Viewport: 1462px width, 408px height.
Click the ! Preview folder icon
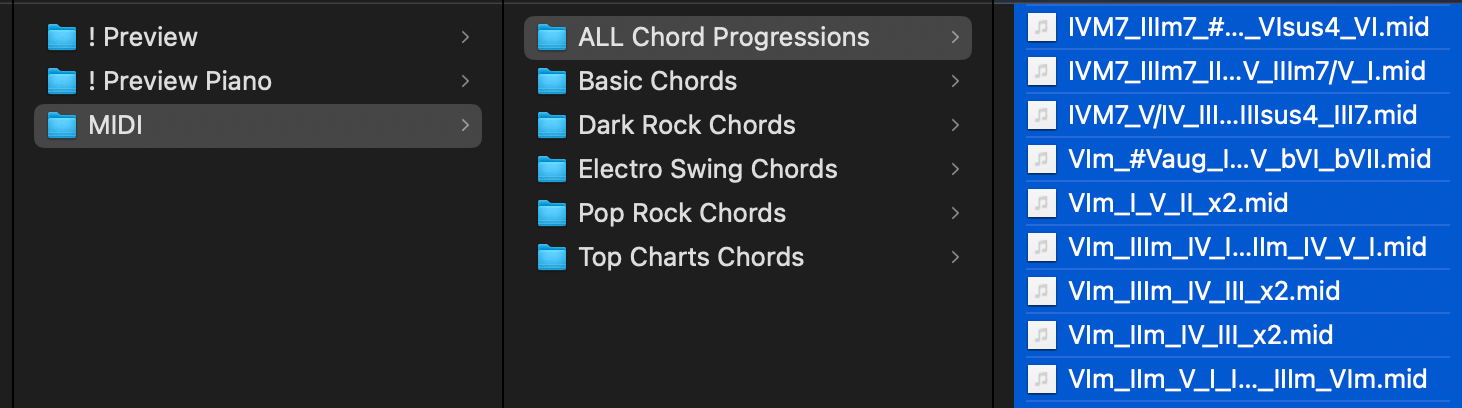click(x=62, y=38)
